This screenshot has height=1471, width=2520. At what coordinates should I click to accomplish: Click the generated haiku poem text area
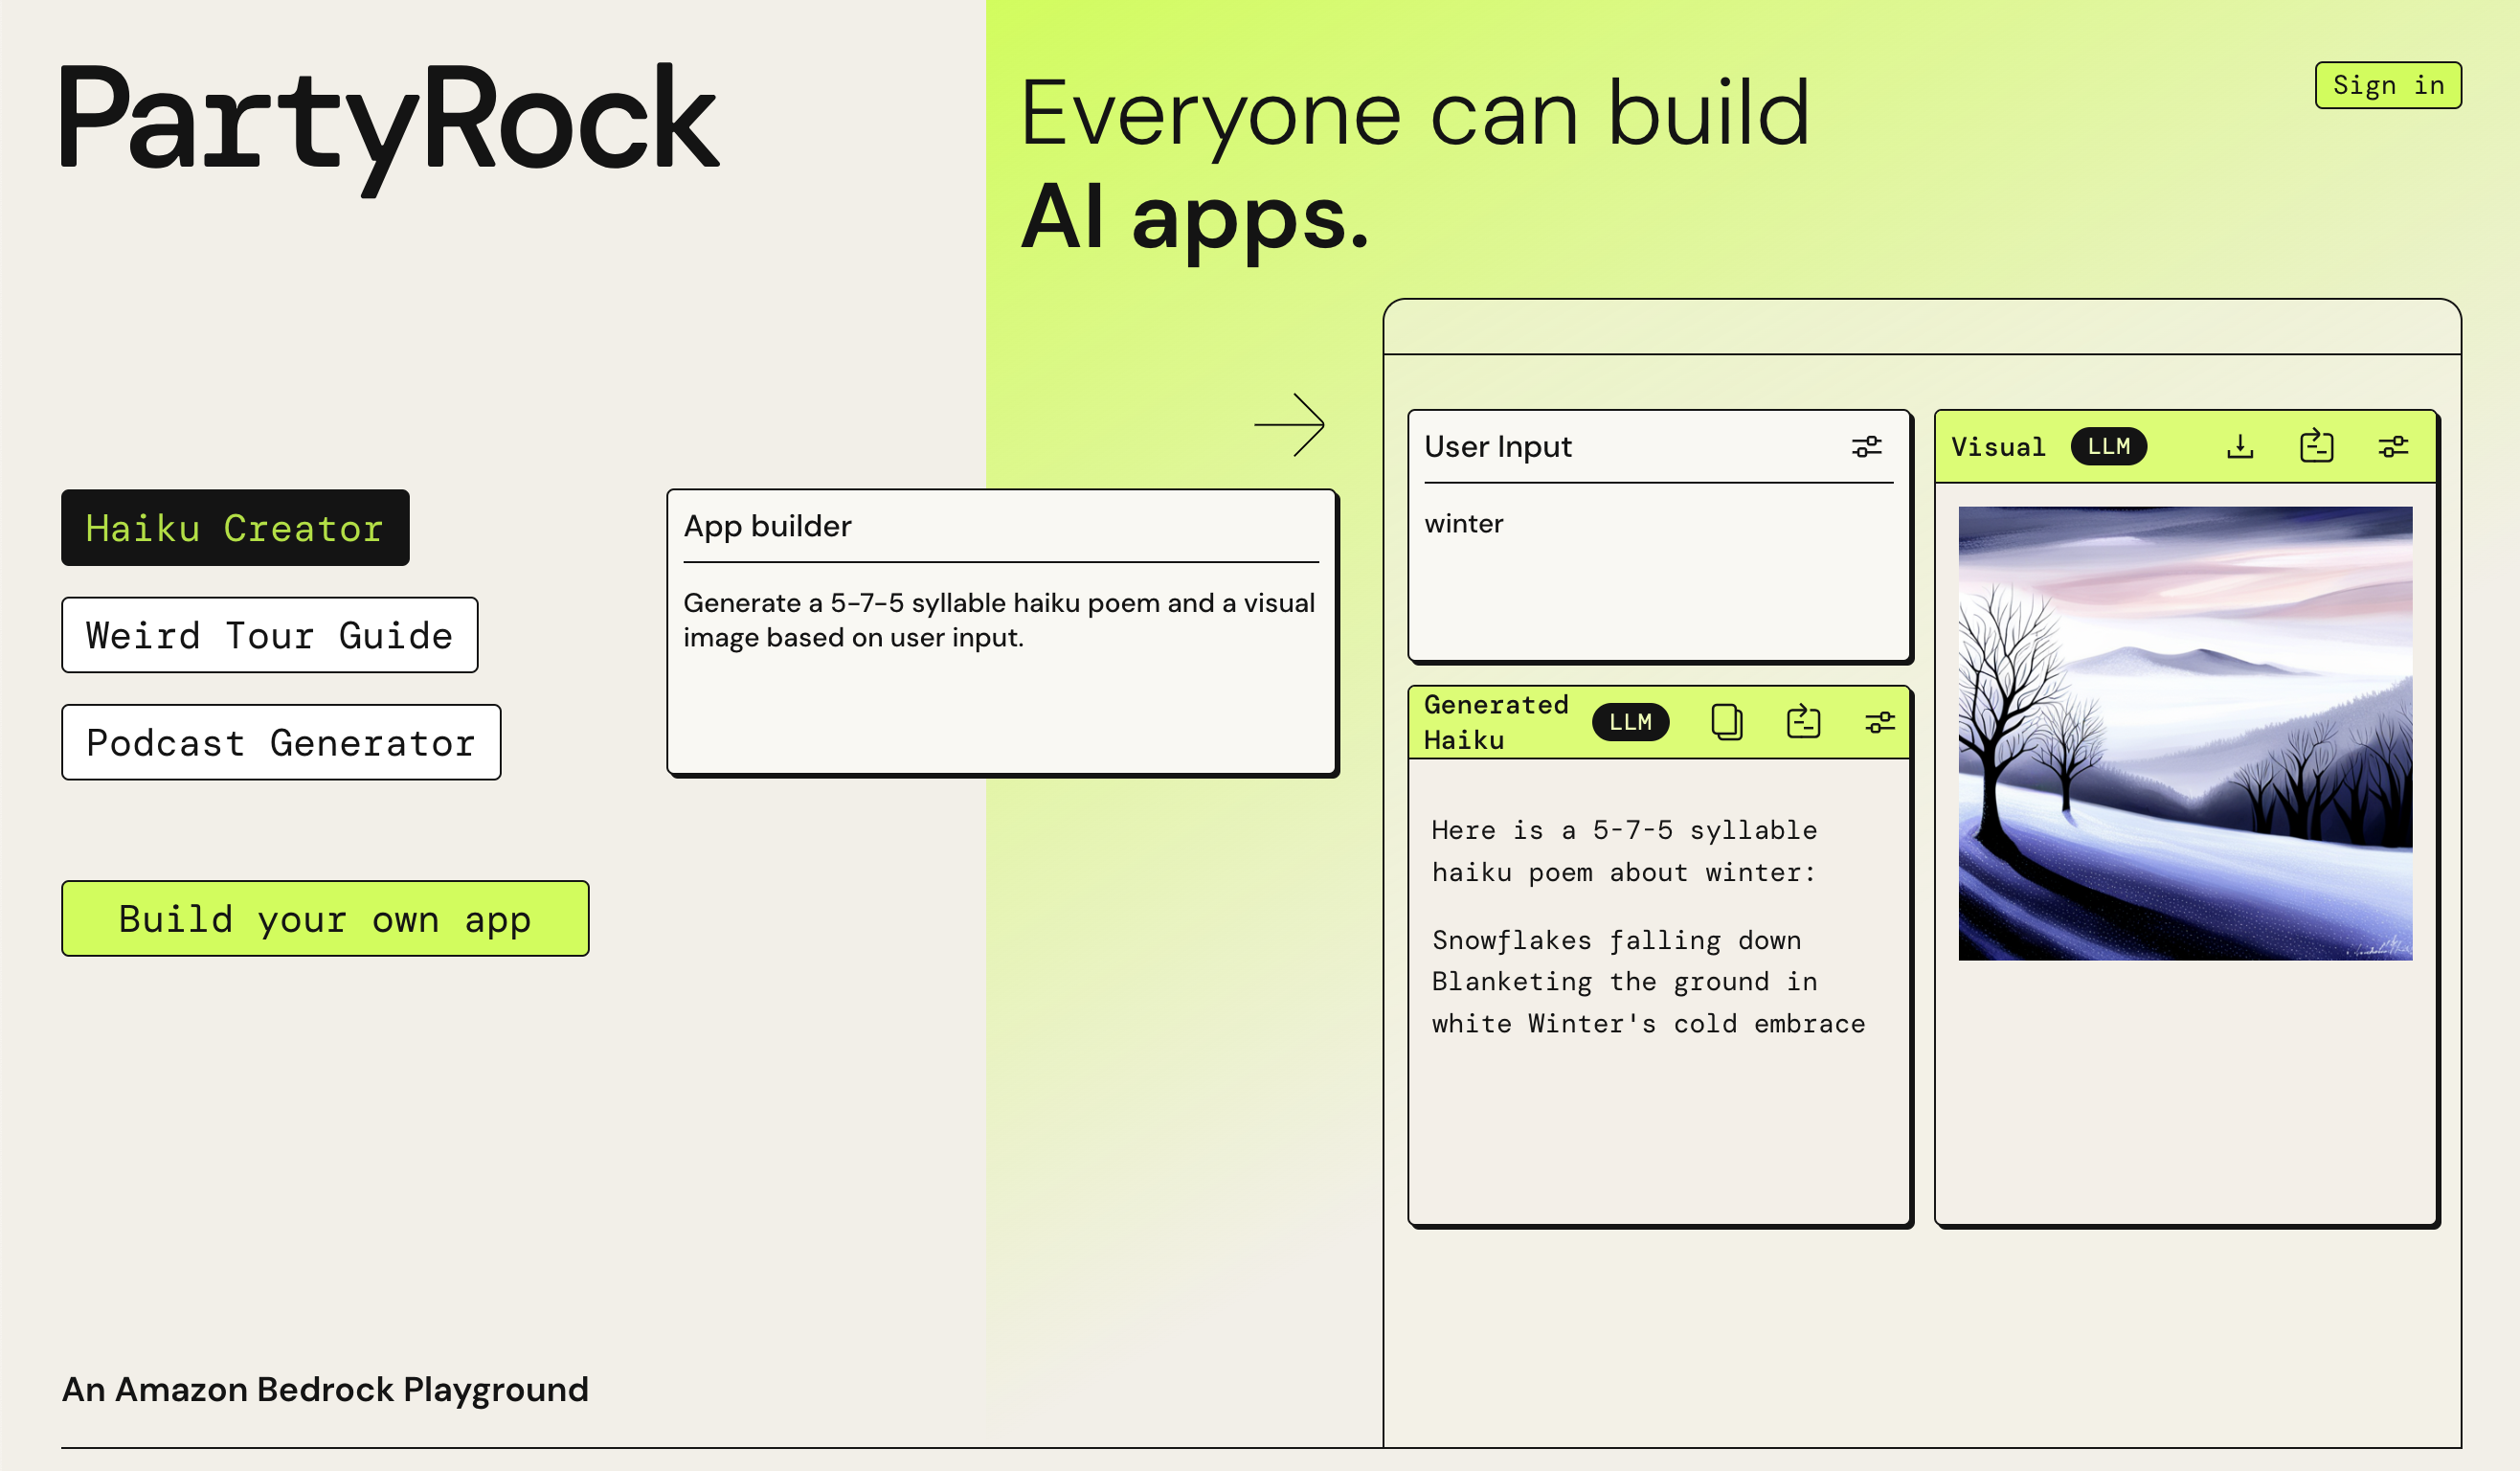pyautogui.click(x=1648, y=925)
